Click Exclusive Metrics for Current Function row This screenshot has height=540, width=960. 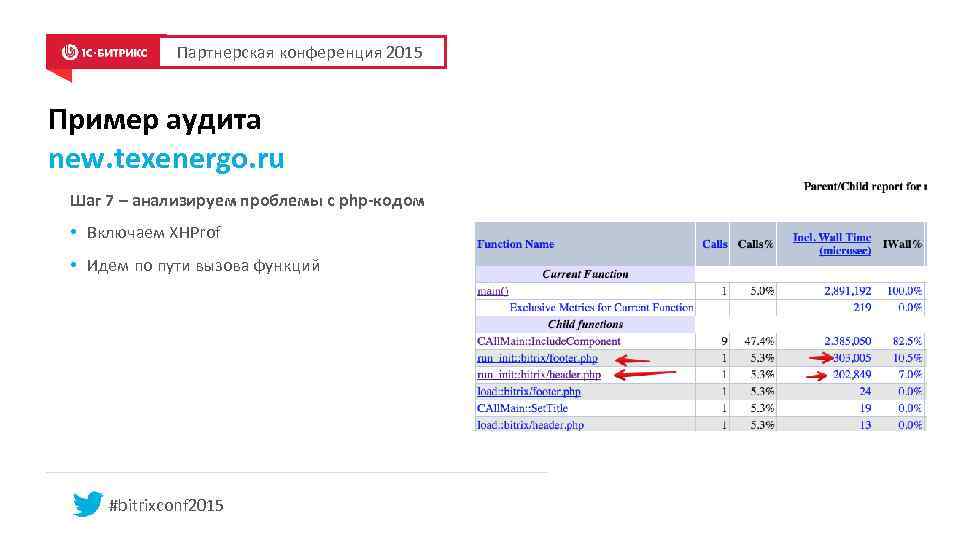pos(601,307)
